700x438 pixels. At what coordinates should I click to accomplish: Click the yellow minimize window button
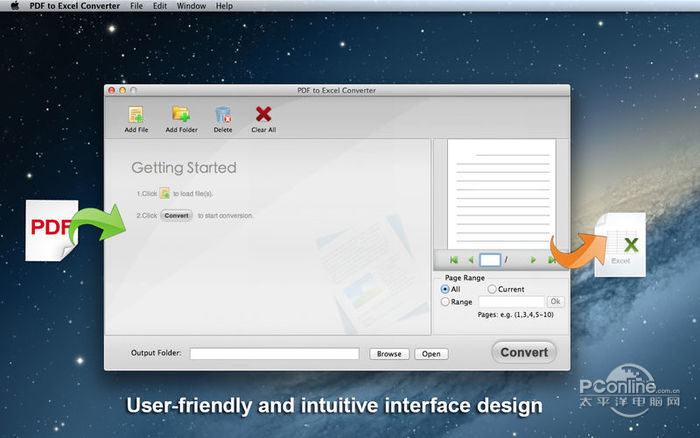(x=122, y=90)
